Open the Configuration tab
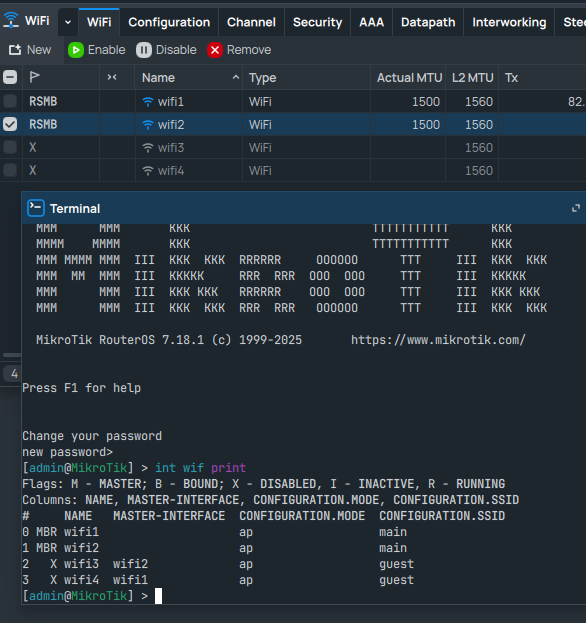 click(169, 22)
